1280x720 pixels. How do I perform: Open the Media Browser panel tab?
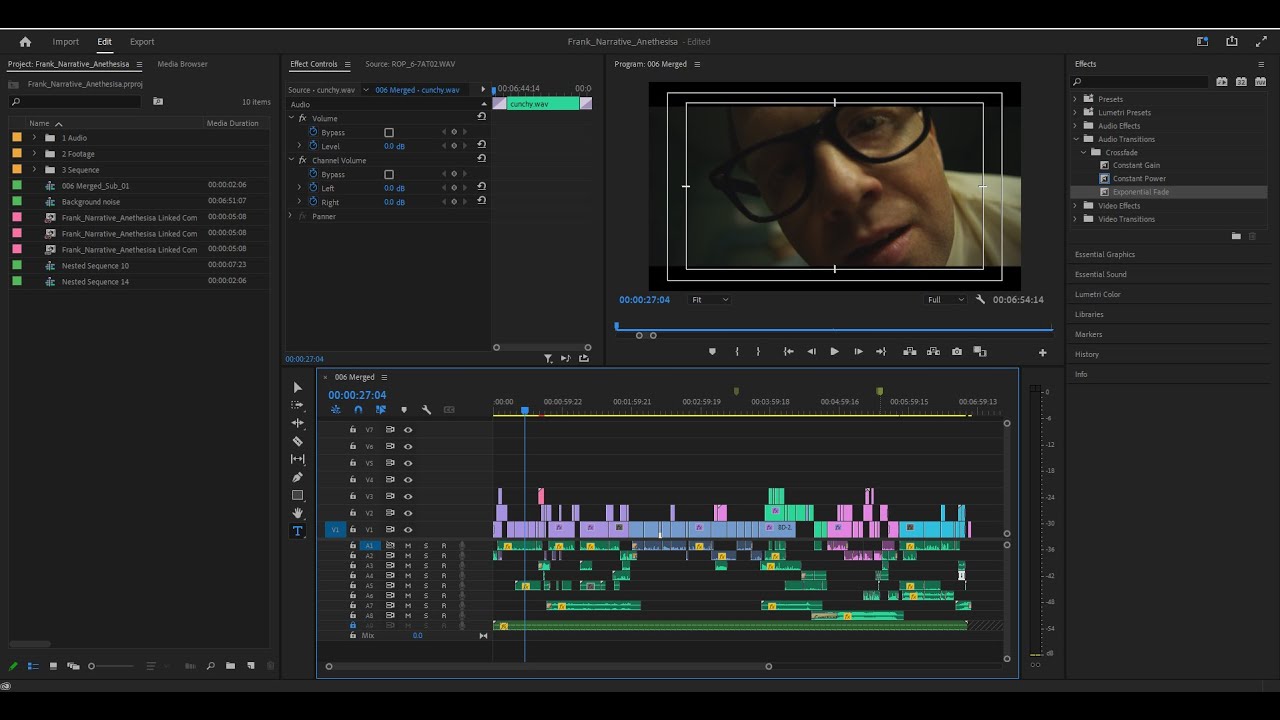(183, 64)
